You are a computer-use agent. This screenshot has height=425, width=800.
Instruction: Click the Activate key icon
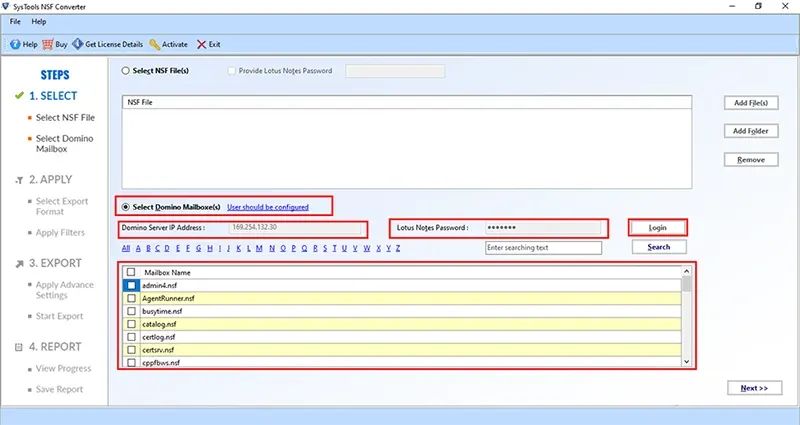pyautogui.click(x=154, y=44)
